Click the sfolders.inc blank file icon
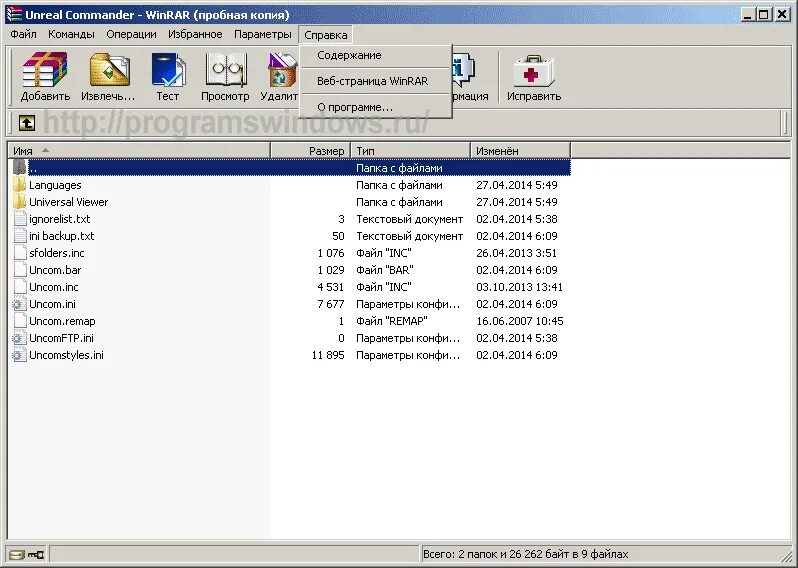Screen dimensions: 798x568 [x=19, y=253]
